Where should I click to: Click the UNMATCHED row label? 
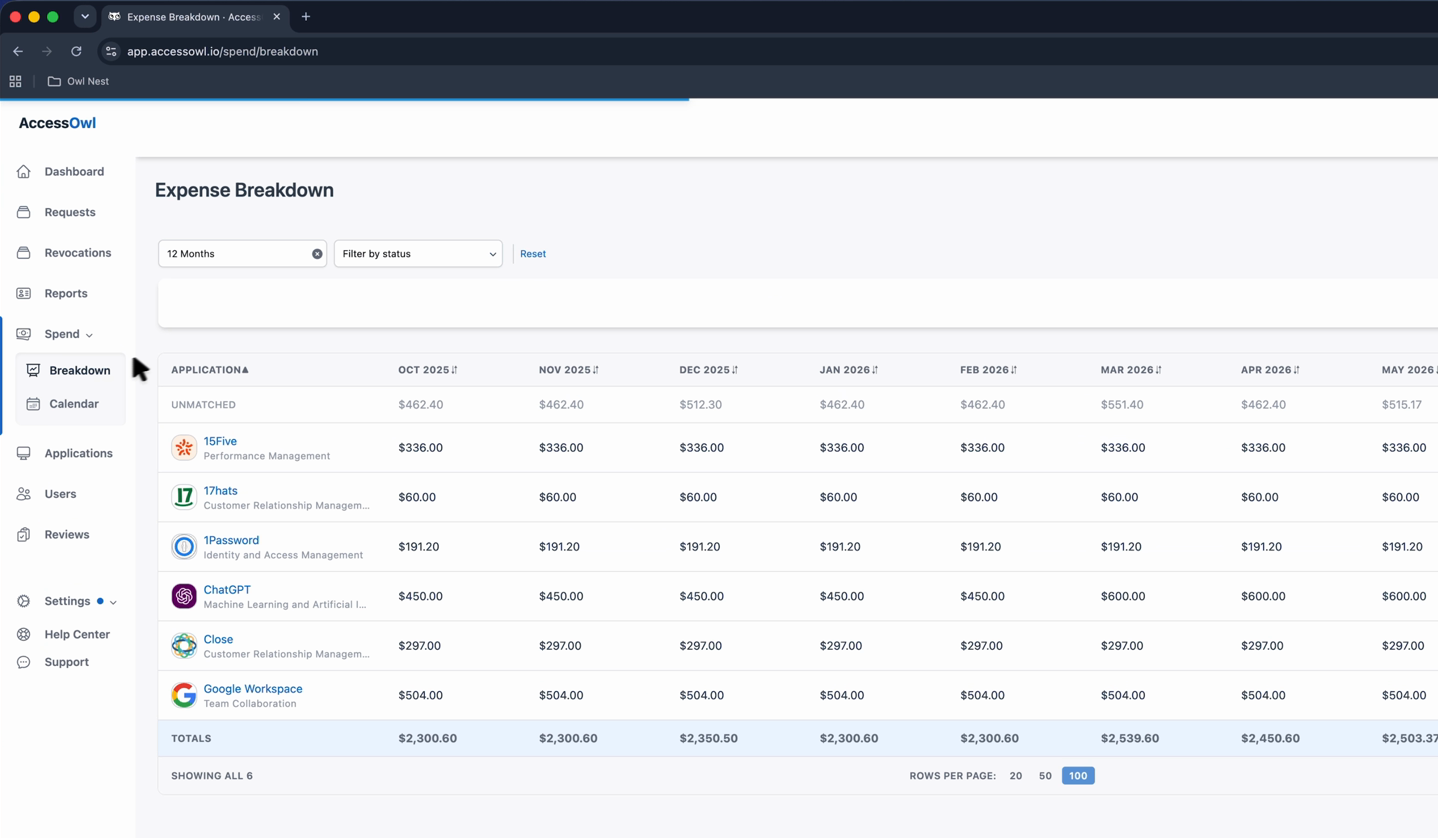click(x=203, y=405)
